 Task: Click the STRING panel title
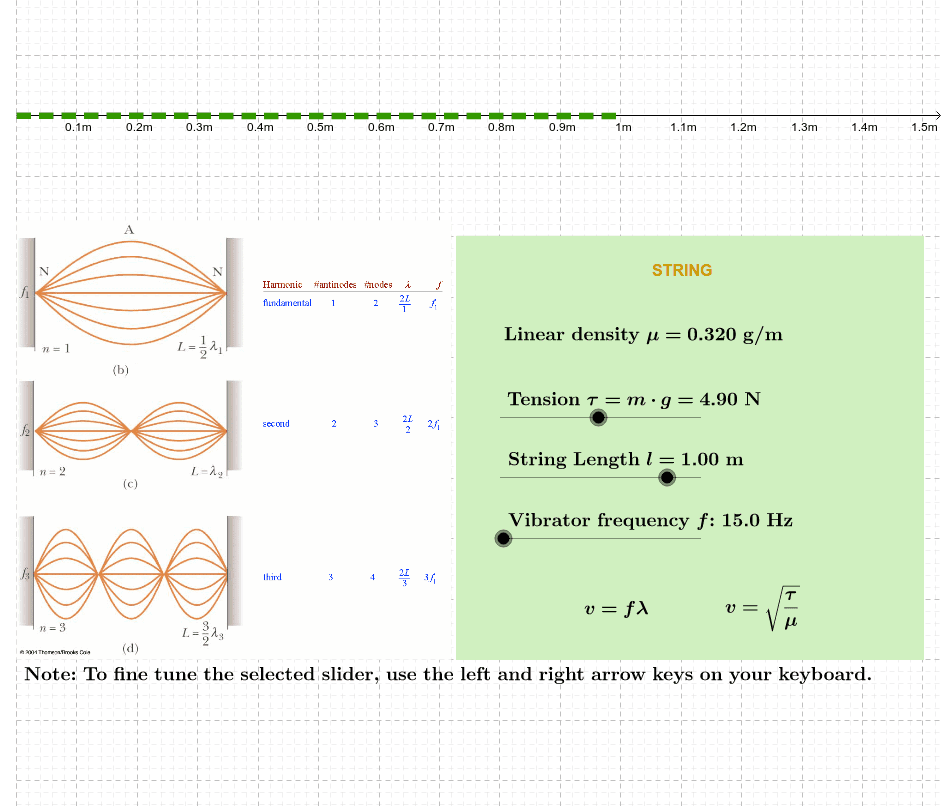682,270
